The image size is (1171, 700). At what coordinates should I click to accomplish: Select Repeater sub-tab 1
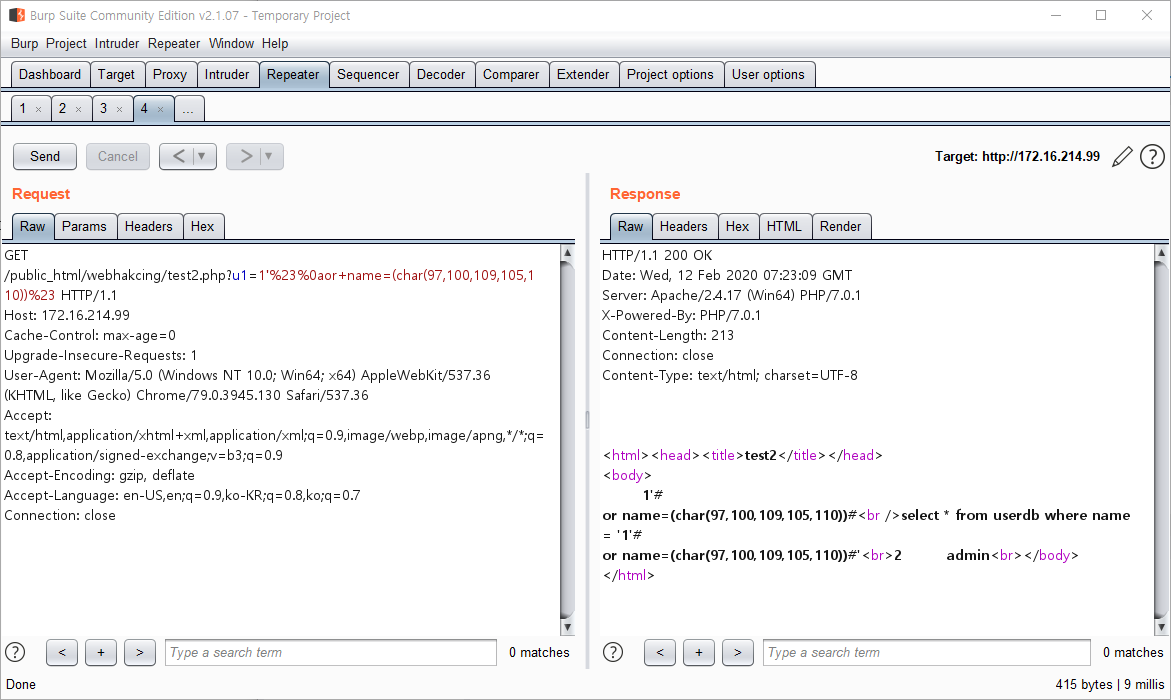tap(23, 109)
